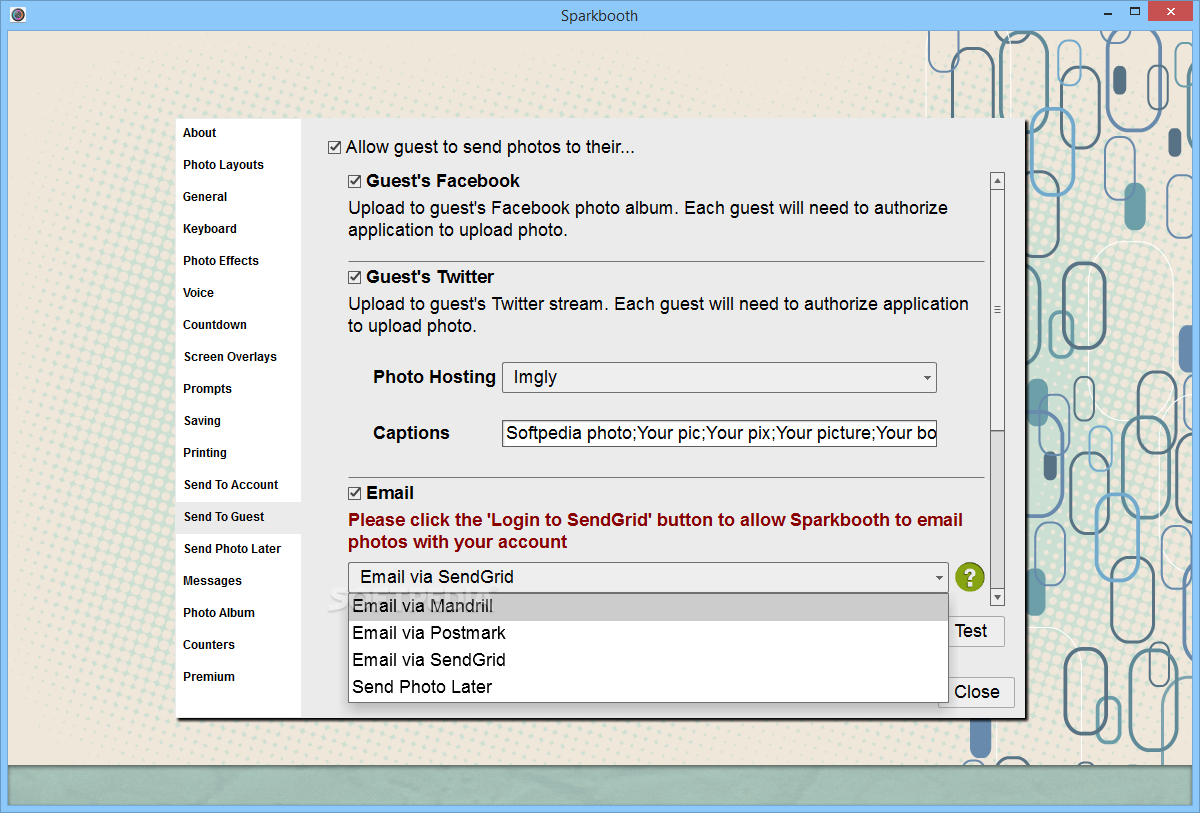
Task: Switch to Photo Effects settings
Action: point(238,261)
